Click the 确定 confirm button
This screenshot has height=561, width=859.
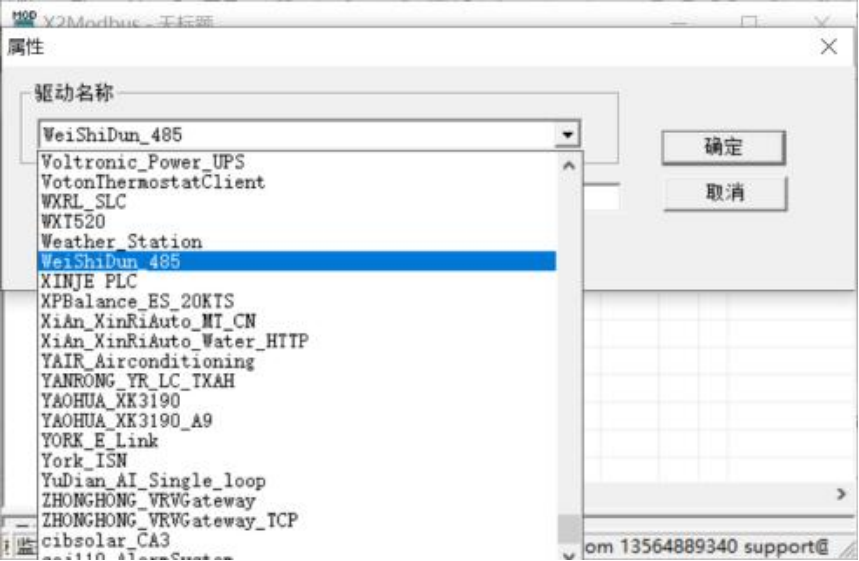pyautogui.click(x=724, y=147)
